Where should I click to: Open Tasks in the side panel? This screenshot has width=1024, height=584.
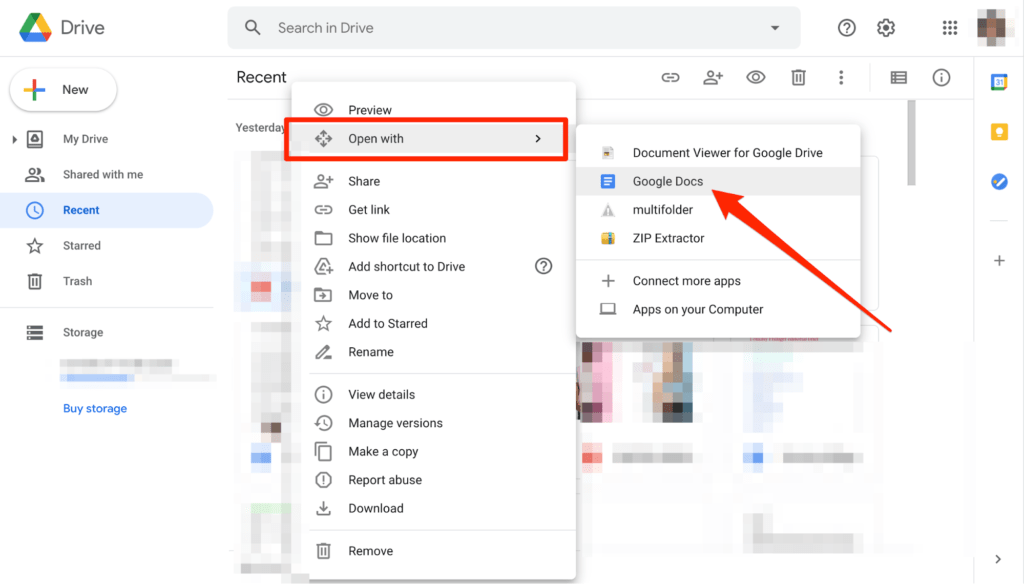(x=998, y=182)
